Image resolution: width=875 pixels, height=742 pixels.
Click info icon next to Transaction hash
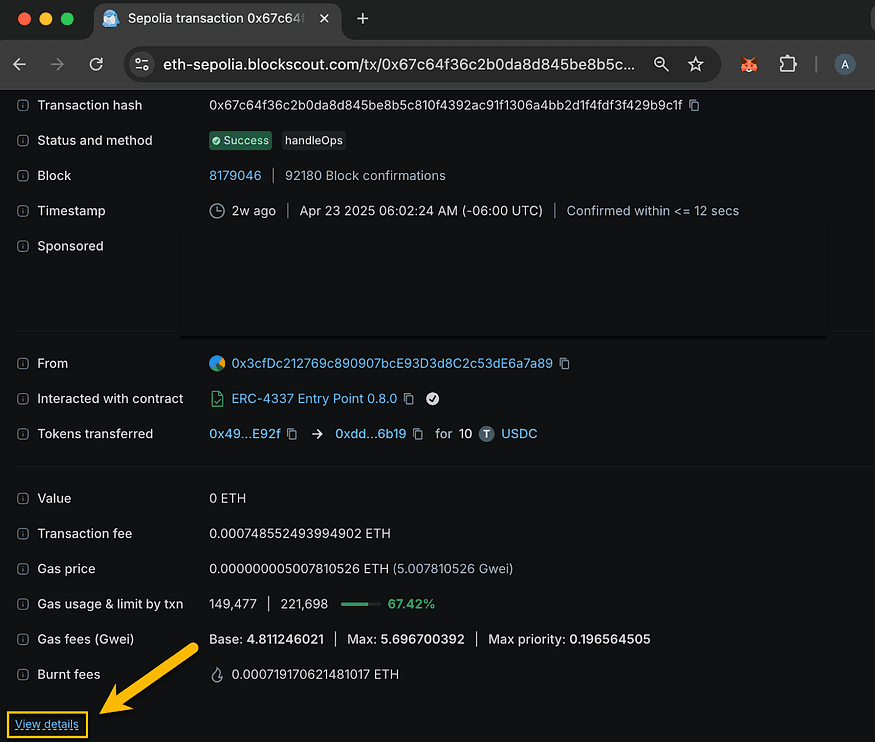click(23, 105)
